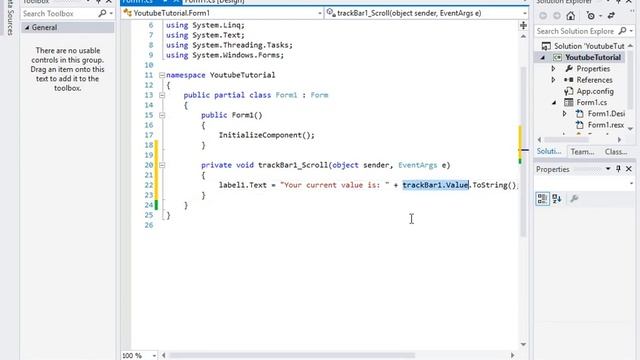Switch to the Soluti... tab
The width and height of the screenshot is (640, 360).
point(549,151)
